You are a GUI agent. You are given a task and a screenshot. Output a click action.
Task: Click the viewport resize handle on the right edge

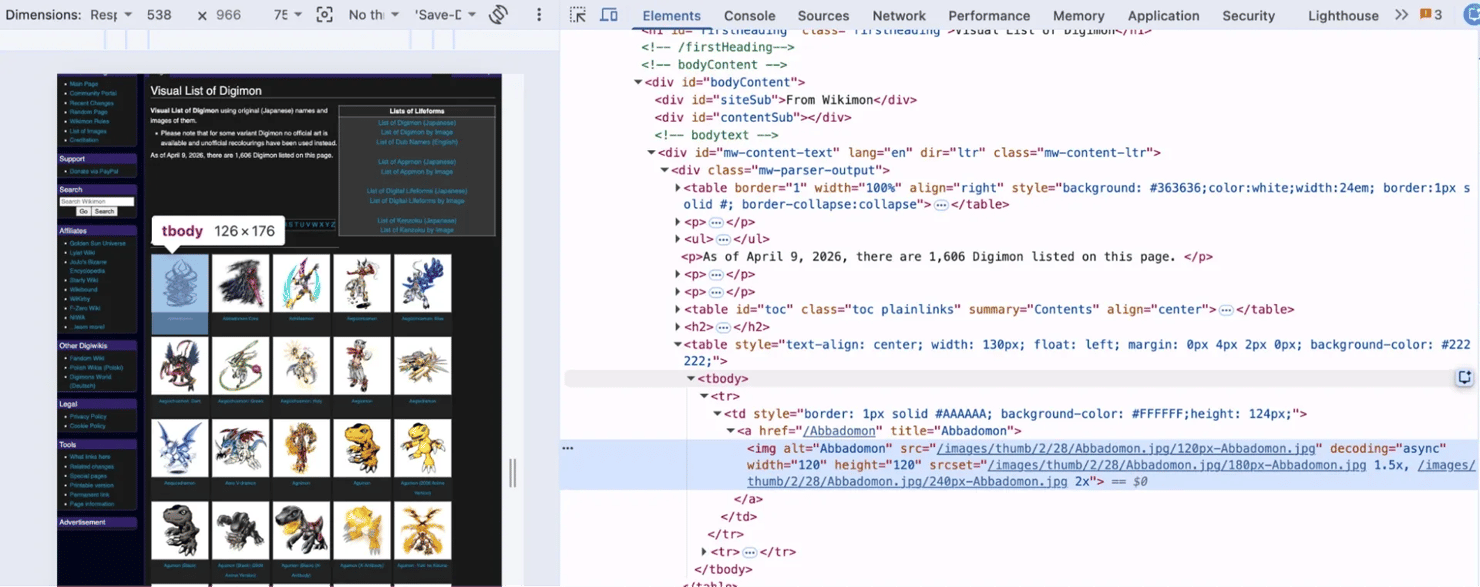coord(513,473)
